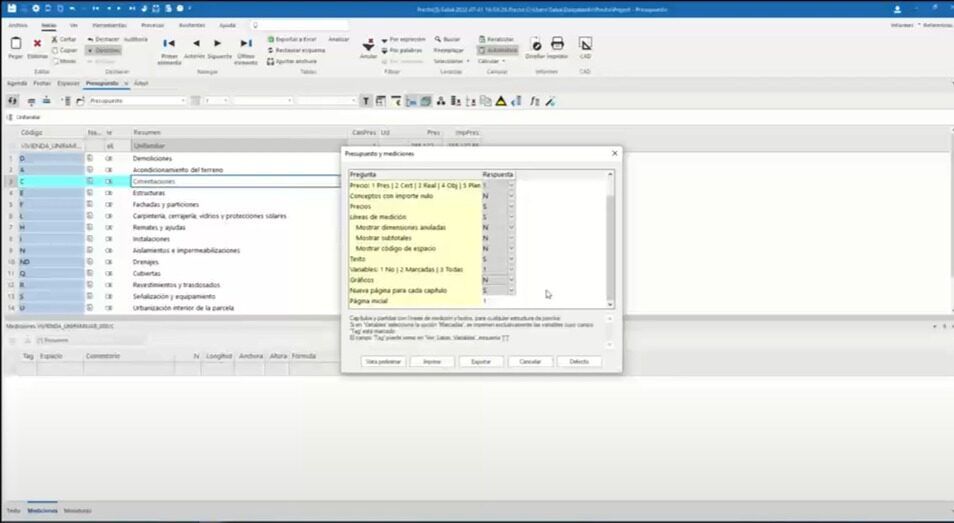Click the Vista preliminar button
The width and height of the screenshot is (954, 523).
385,361
